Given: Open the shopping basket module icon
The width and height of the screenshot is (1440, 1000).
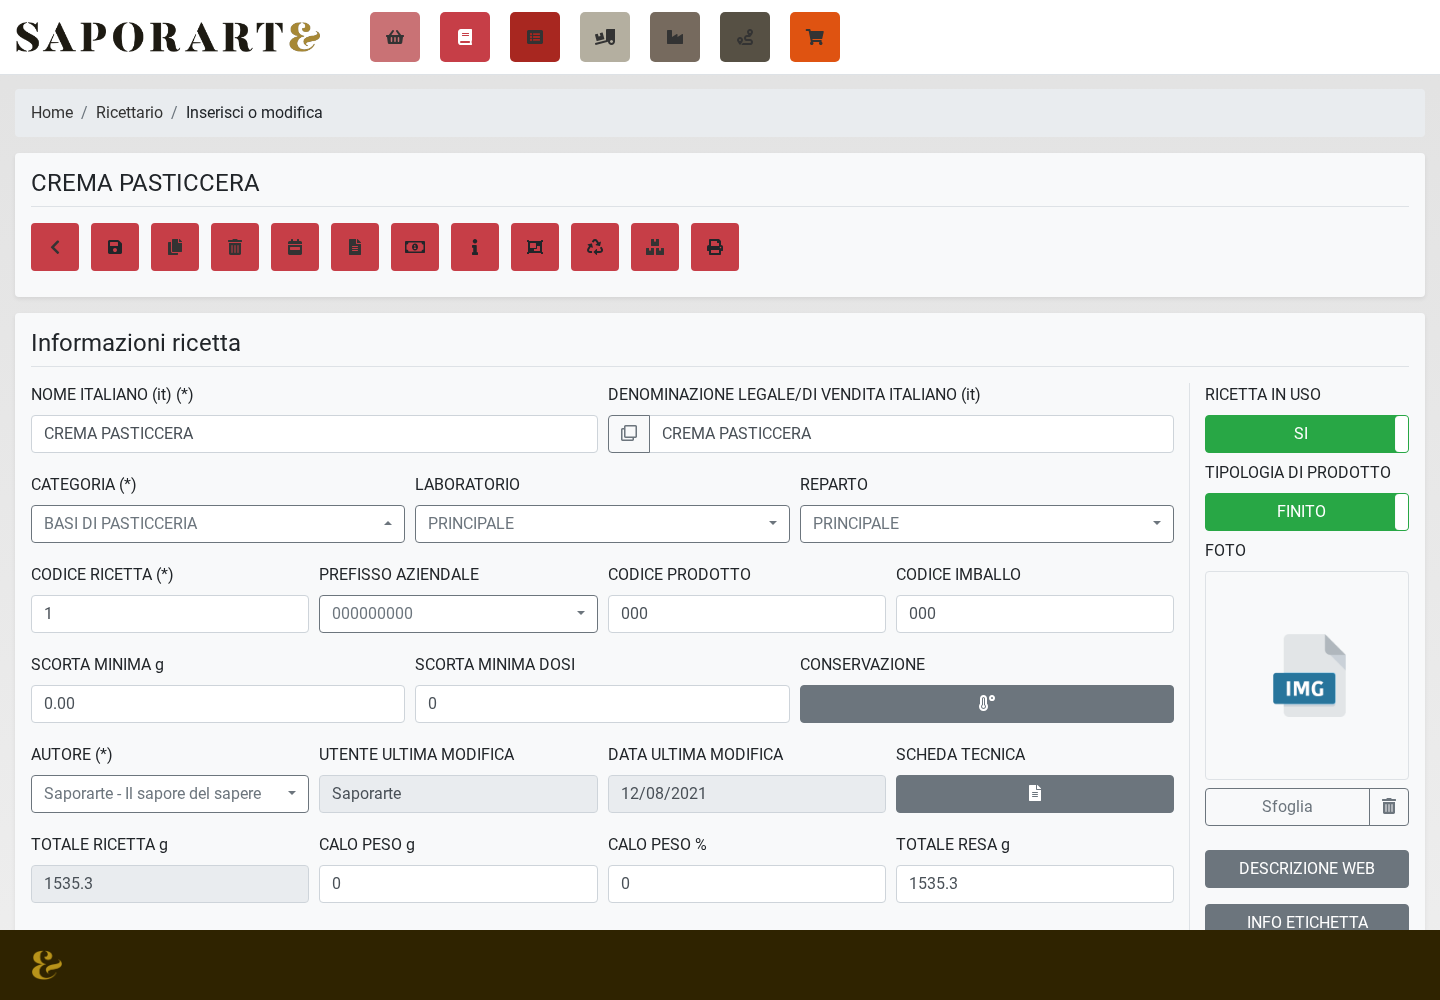Looking at the screenshot, I should (395, 37).
